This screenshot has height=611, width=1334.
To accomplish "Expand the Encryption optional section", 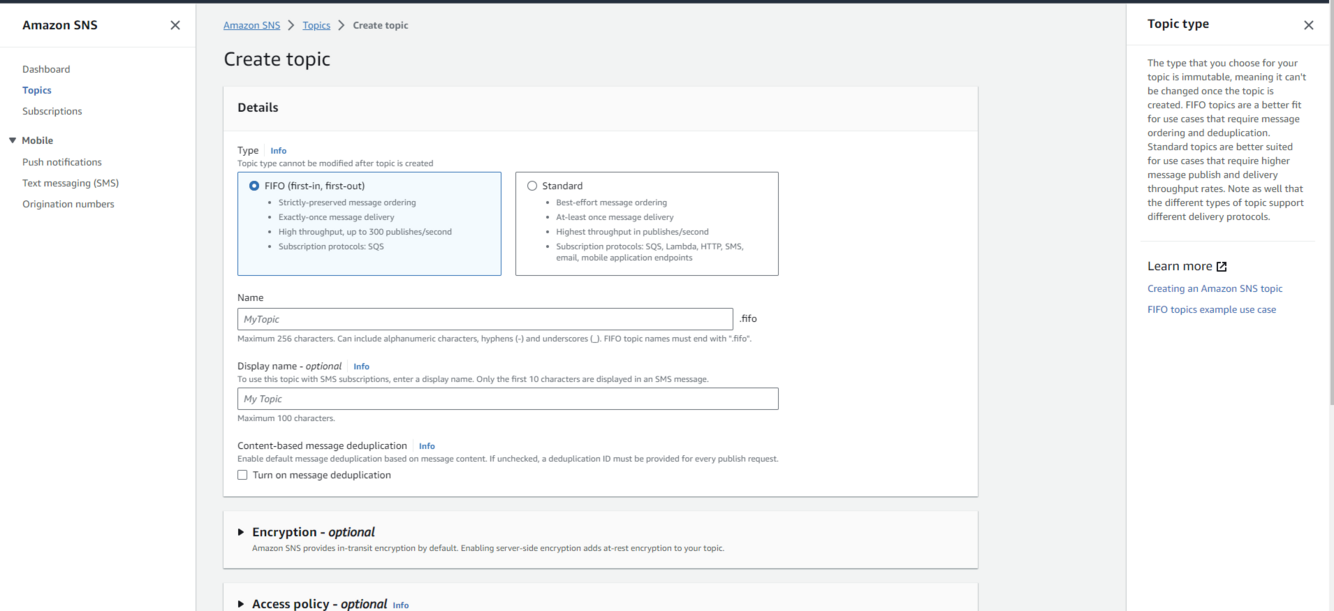I will [x=241, y=532].
